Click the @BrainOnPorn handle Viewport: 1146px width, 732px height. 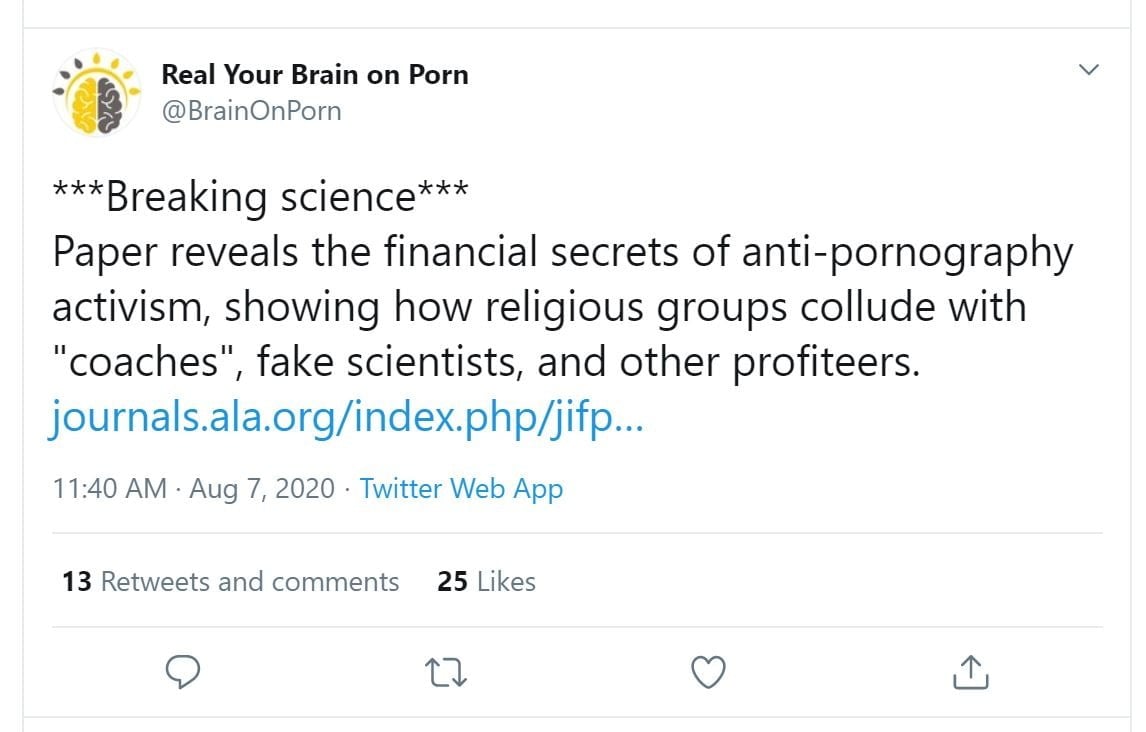tap(251, 111)
